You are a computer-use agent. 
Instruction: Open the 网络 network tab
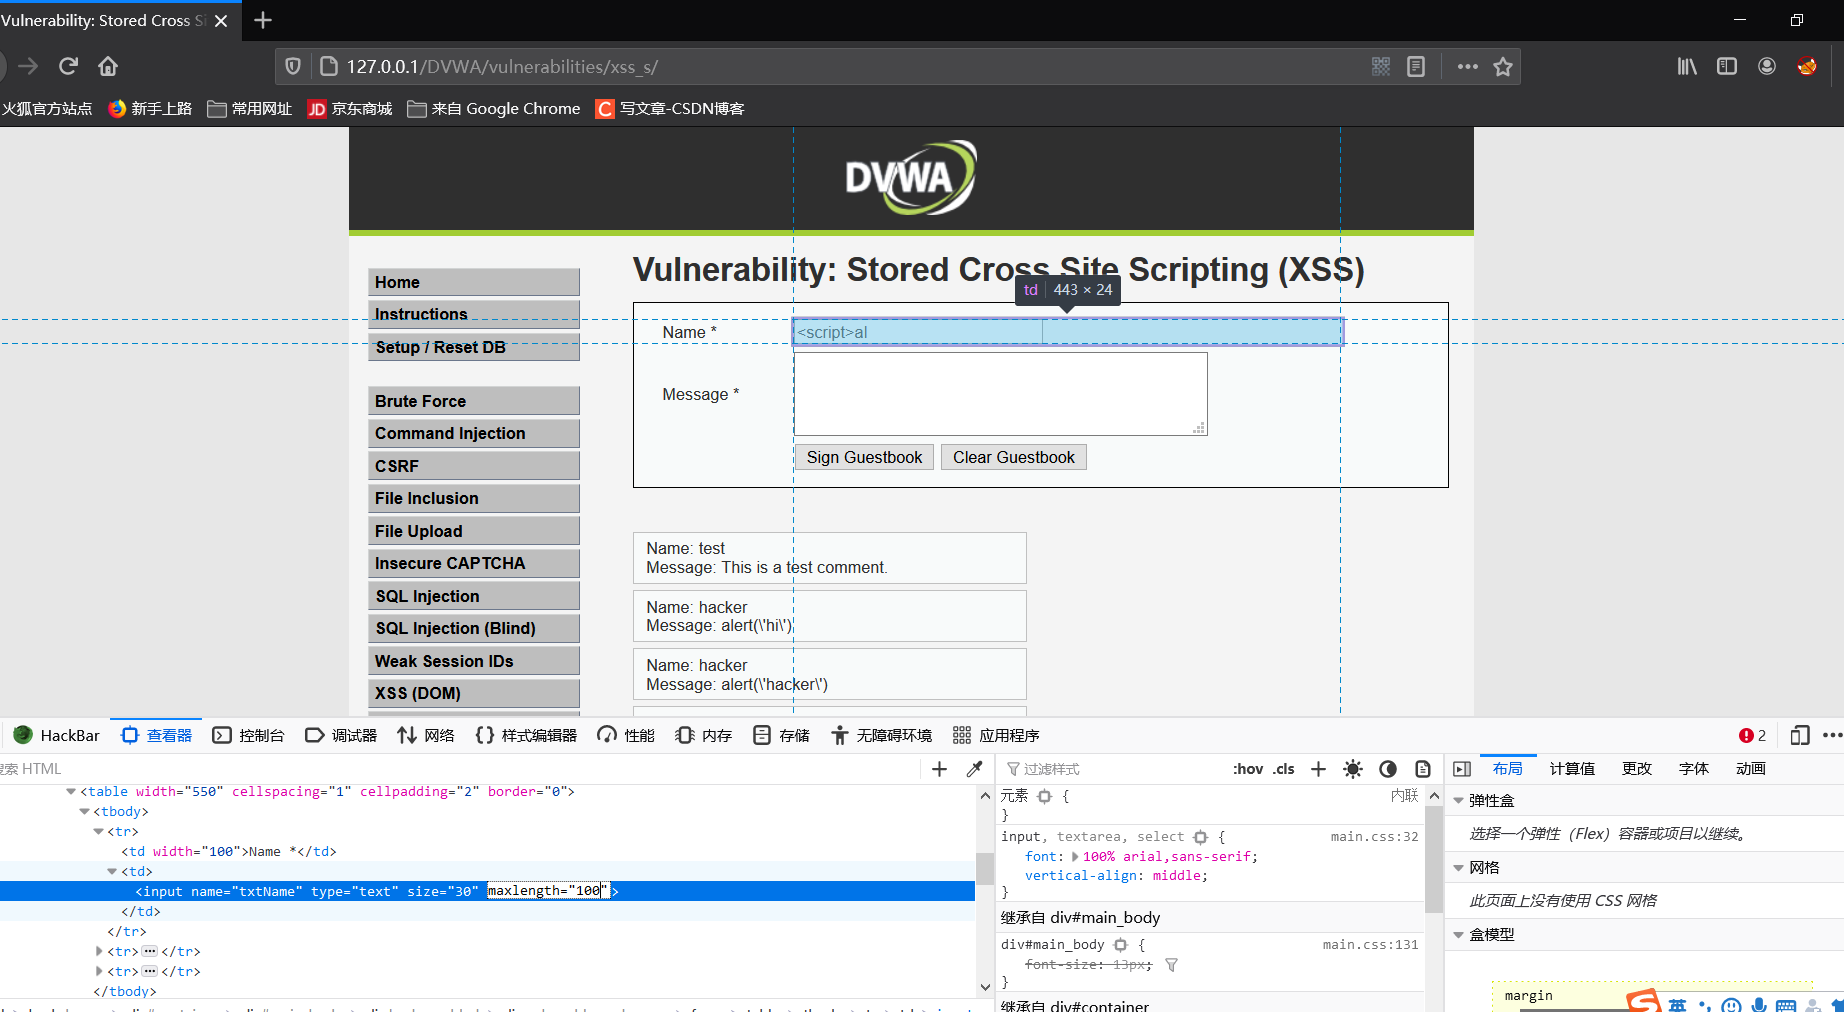(426, 735)
